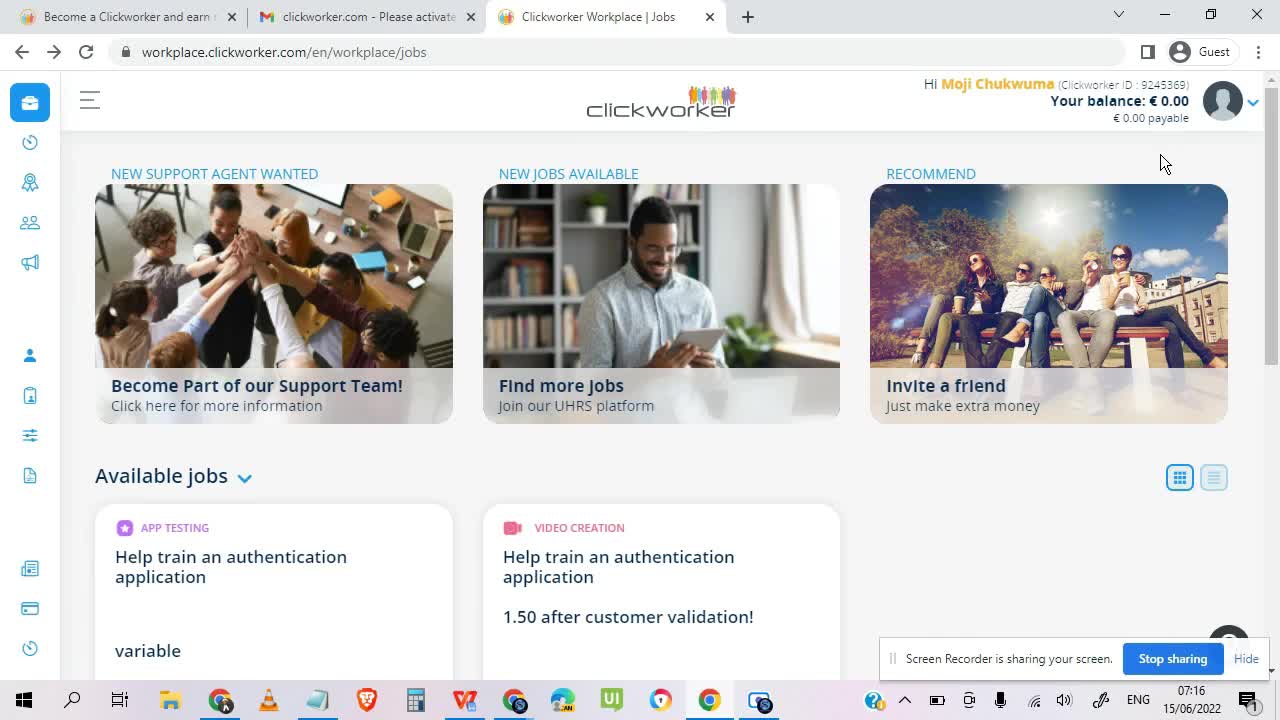Viewport: 1280px width, 720px height.
Task: Hide the screen sharing notification bar
Action: pyautogui.click(x=1246, y=659)
